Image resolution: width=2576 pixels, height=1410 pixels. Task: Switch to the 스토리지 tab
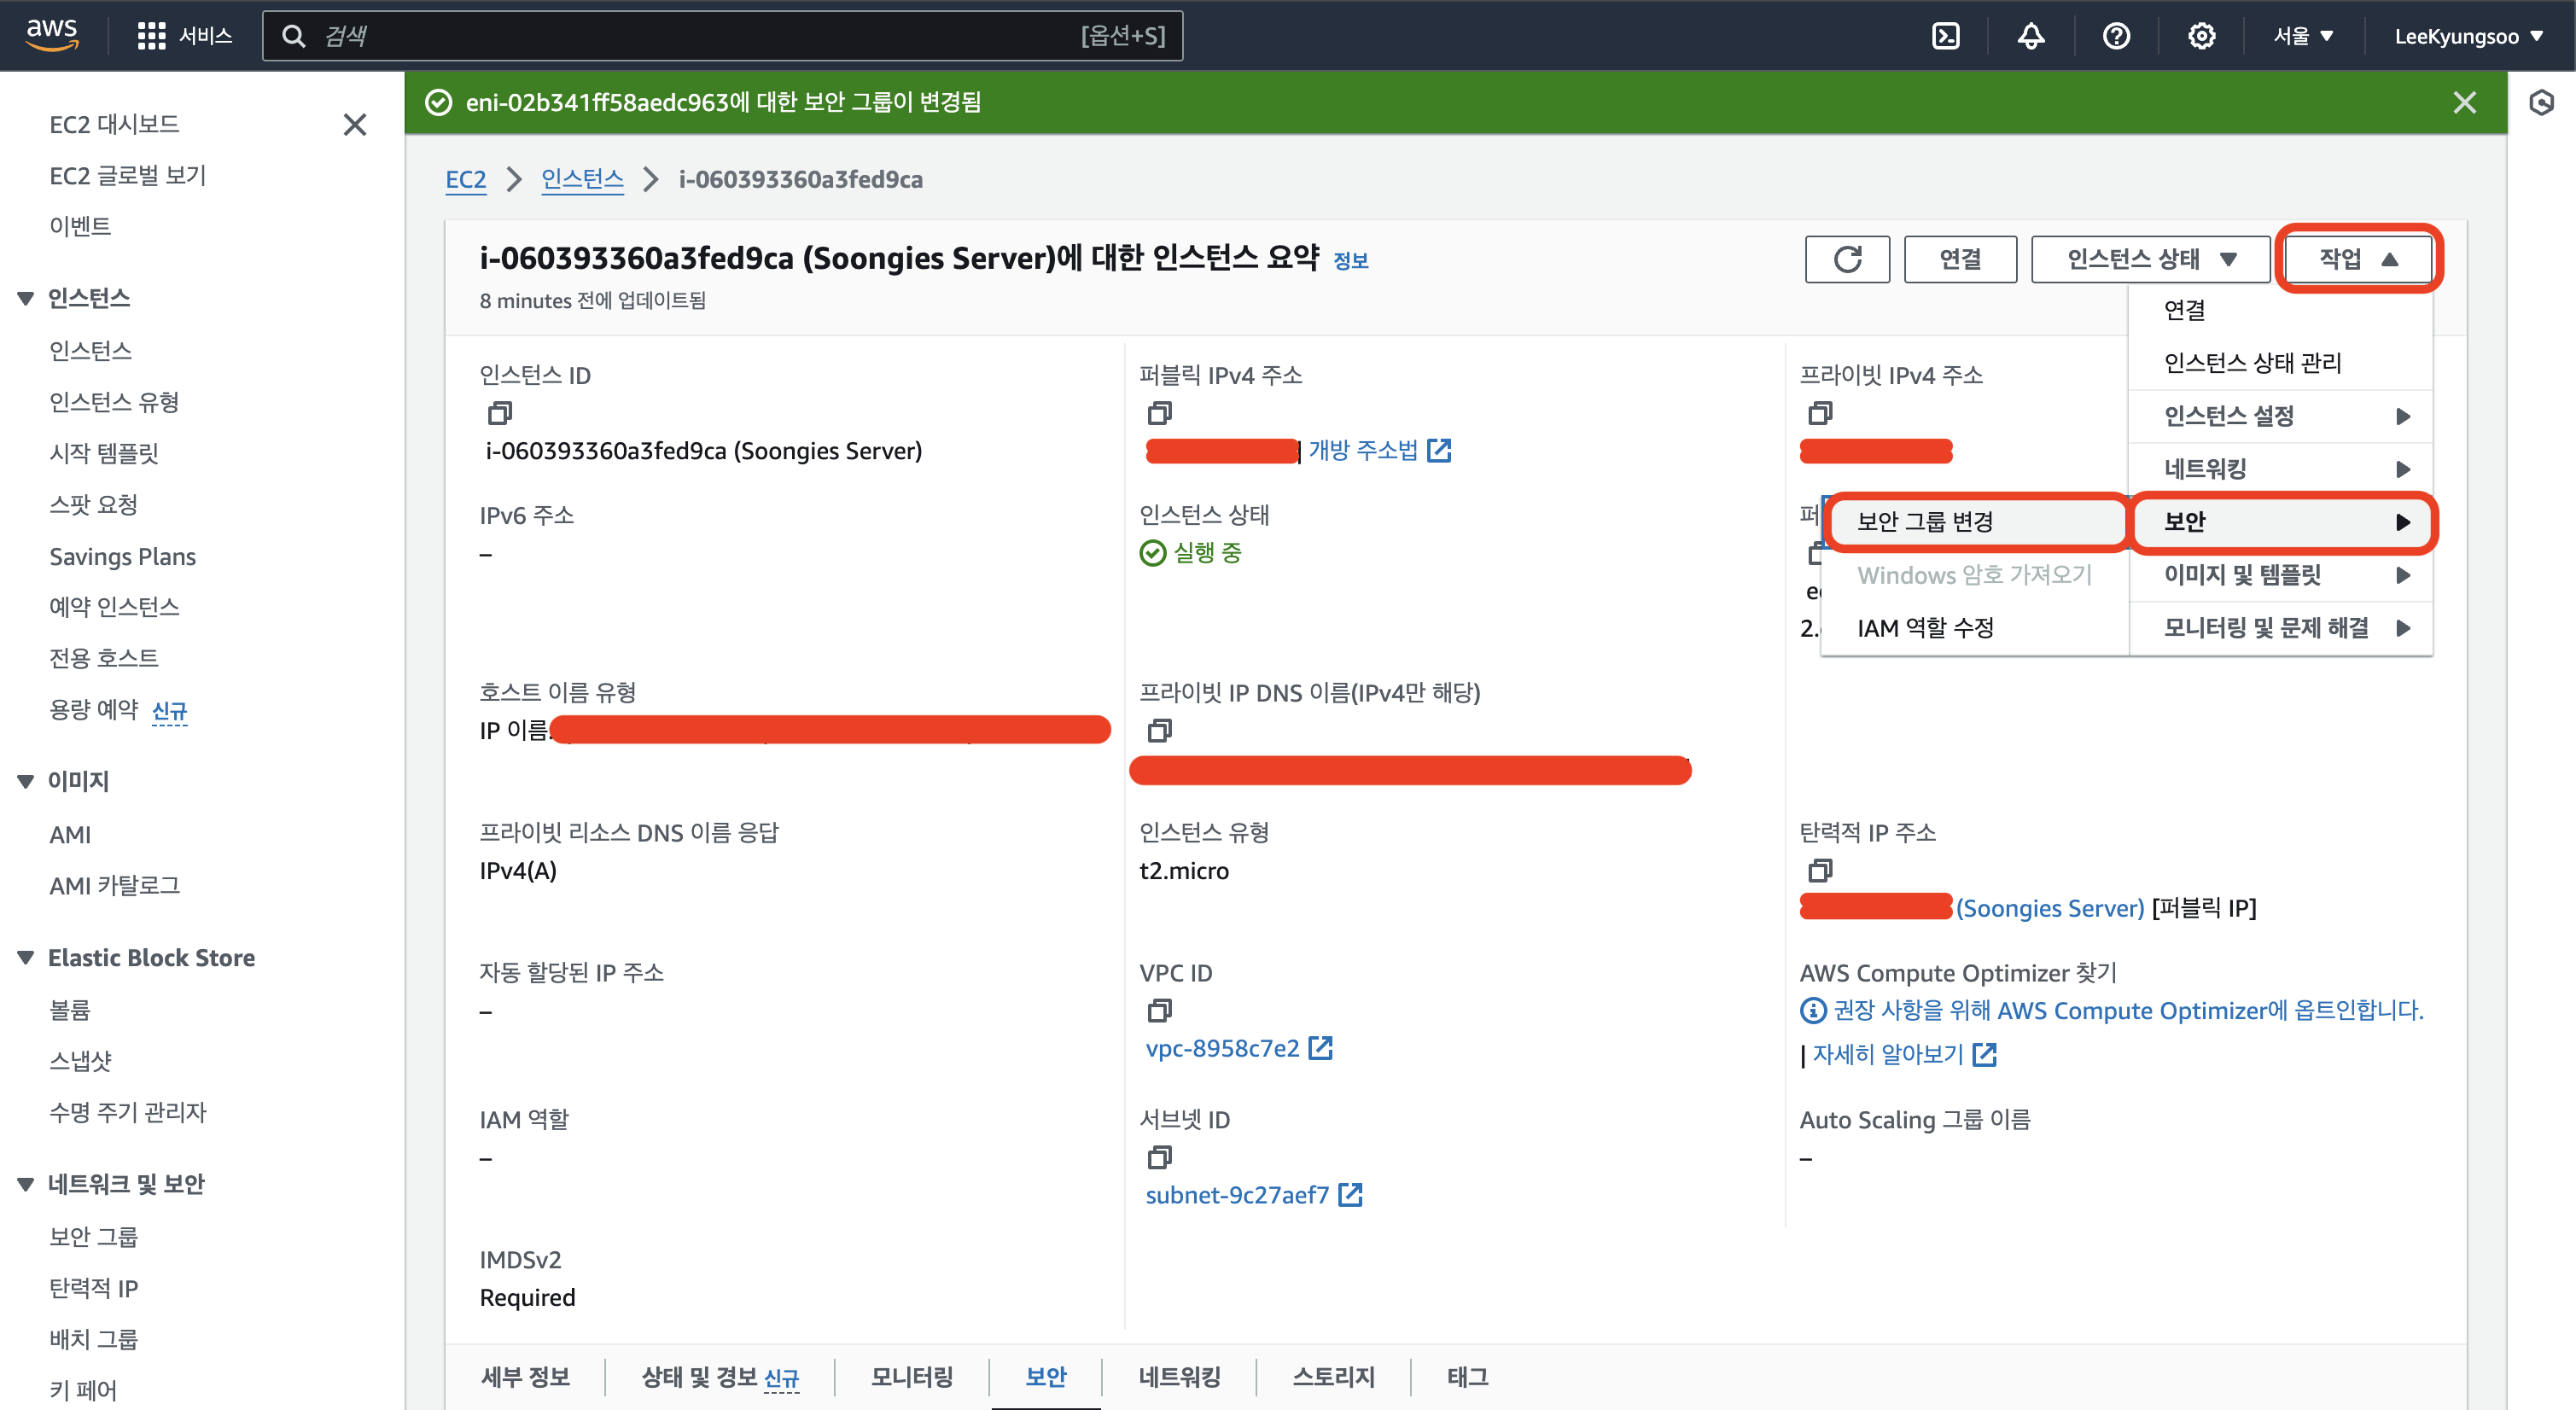(x=1333, y=1377)
